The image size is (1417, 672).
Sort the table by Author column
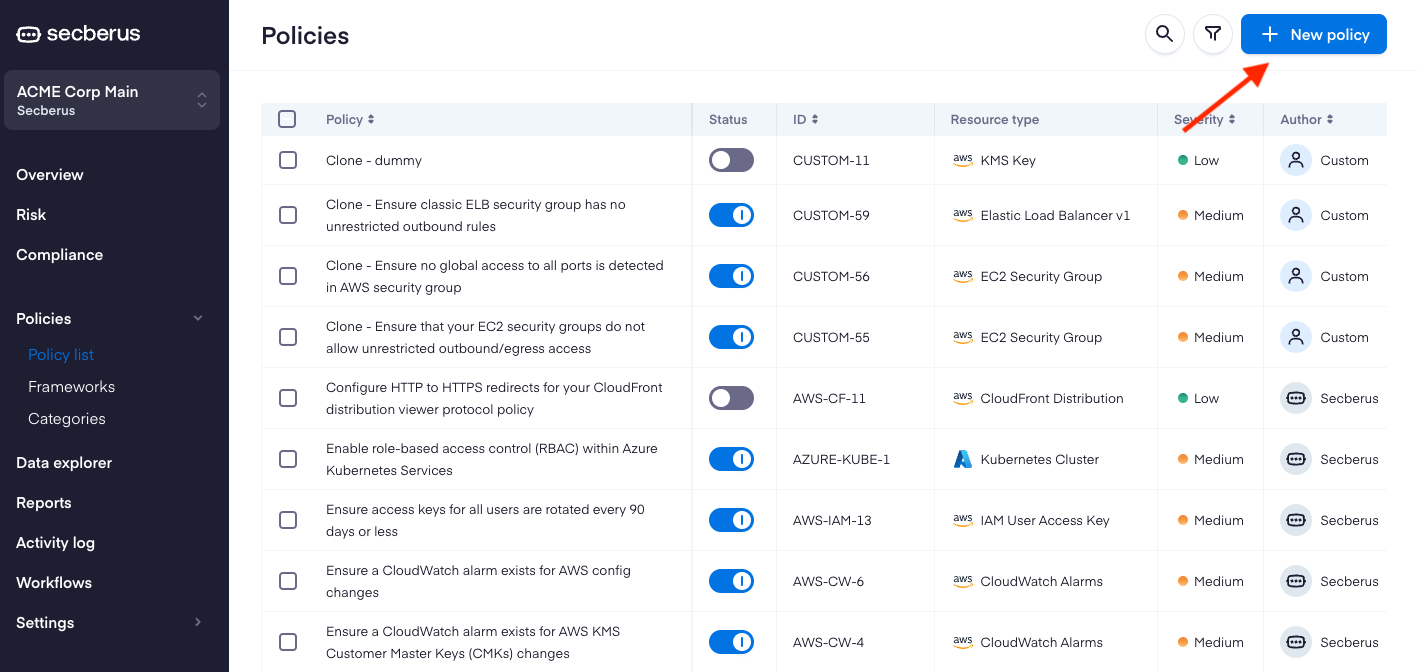click(1307, 119)
